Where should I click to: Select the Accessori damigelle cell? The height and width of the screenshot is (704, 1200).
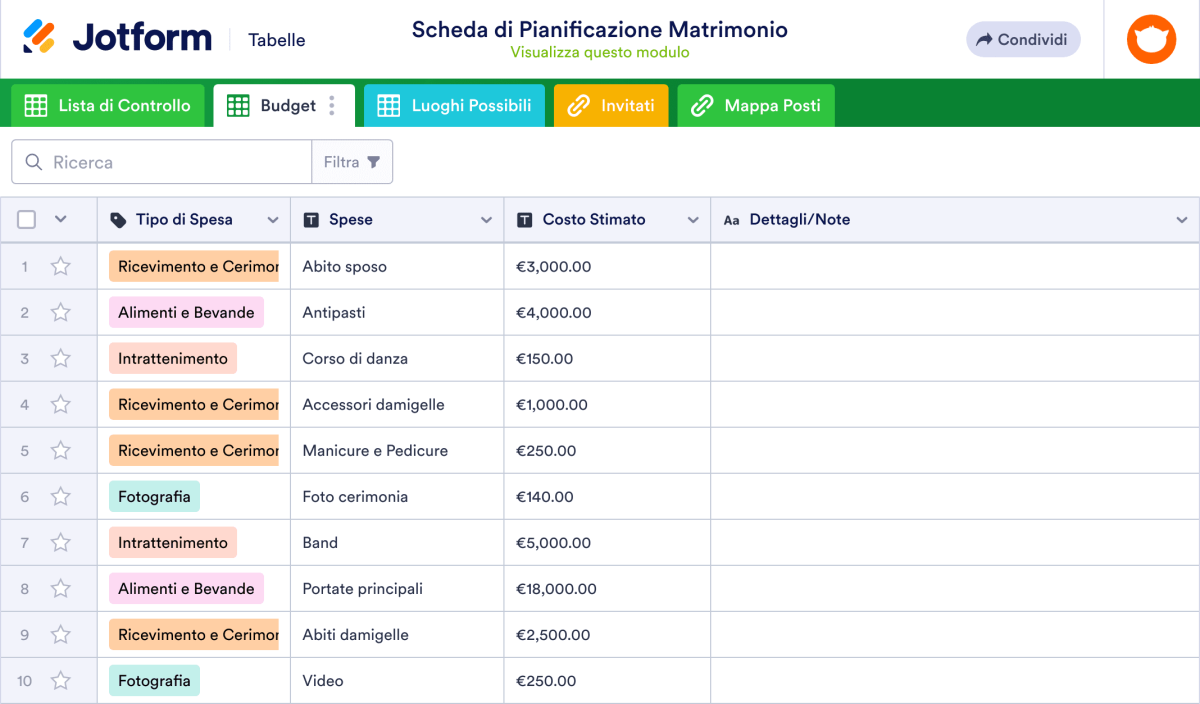coord(397,404)
